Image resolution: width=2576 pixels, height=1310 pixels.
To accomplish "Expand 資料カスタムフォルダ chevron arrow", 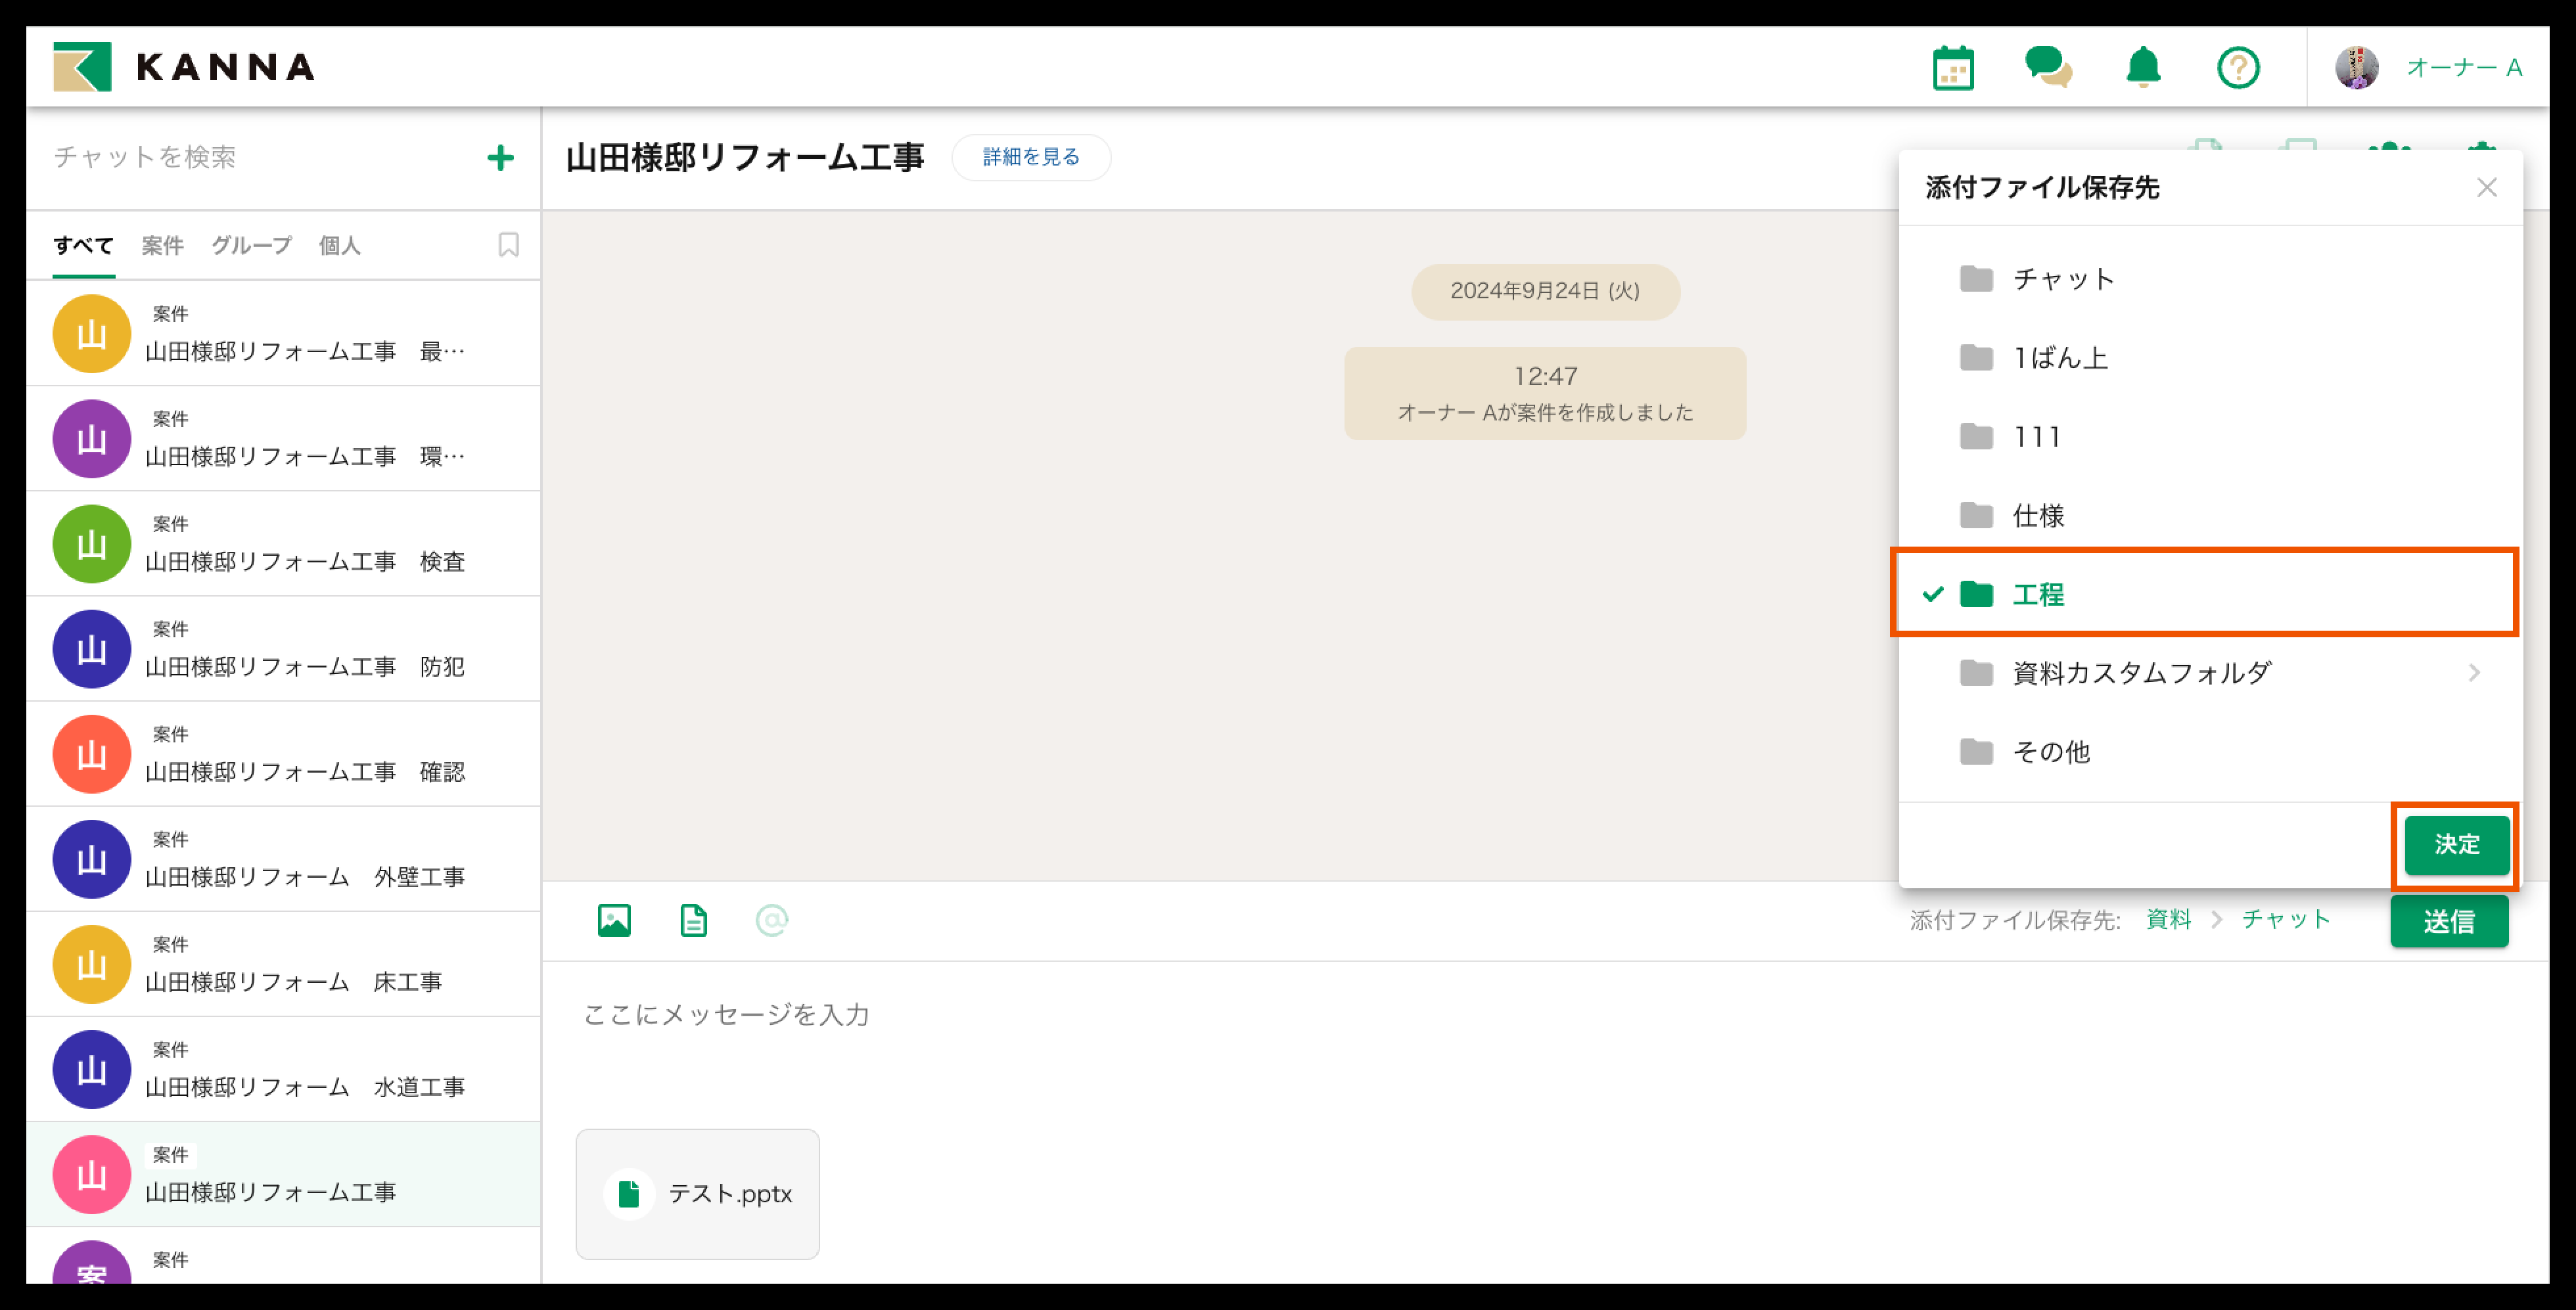I will point(2473,673).
